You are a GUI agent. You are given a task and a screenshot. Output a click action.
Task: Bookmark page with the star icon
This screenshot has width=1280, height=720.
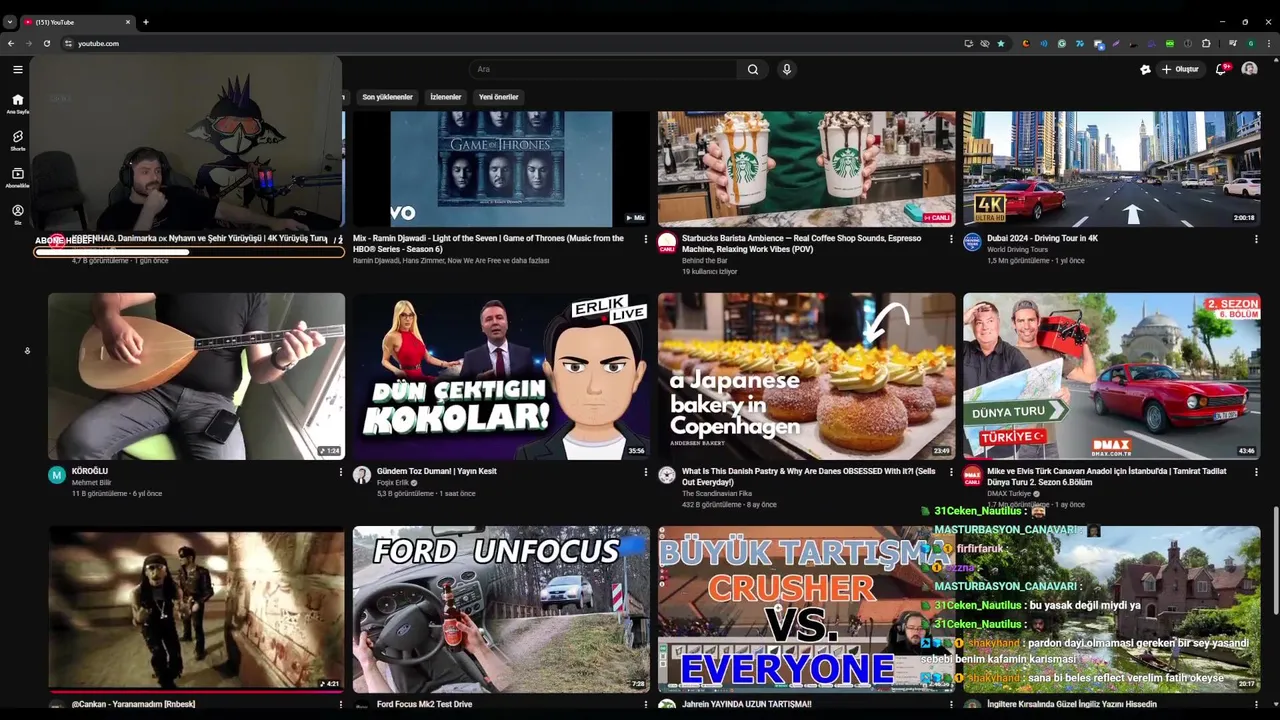pyautogui.click(x=1001, y=43)
